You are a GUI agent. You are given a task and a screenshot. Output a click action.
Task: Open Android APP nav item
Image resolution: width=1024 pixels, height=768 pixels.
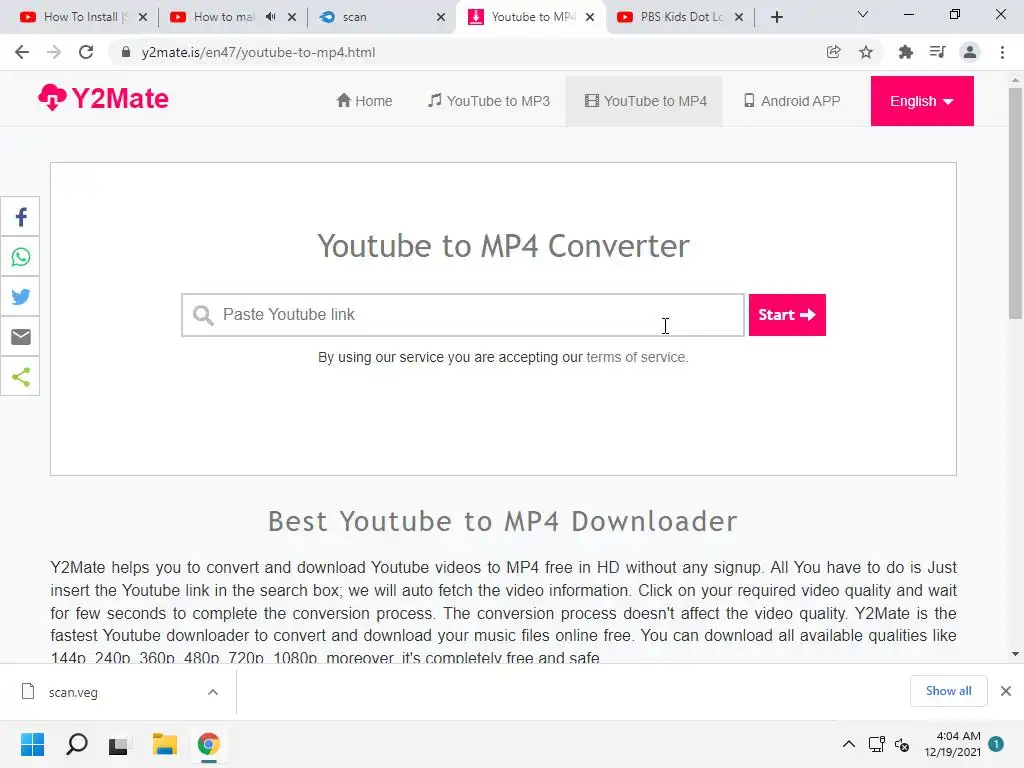point(792,101)
